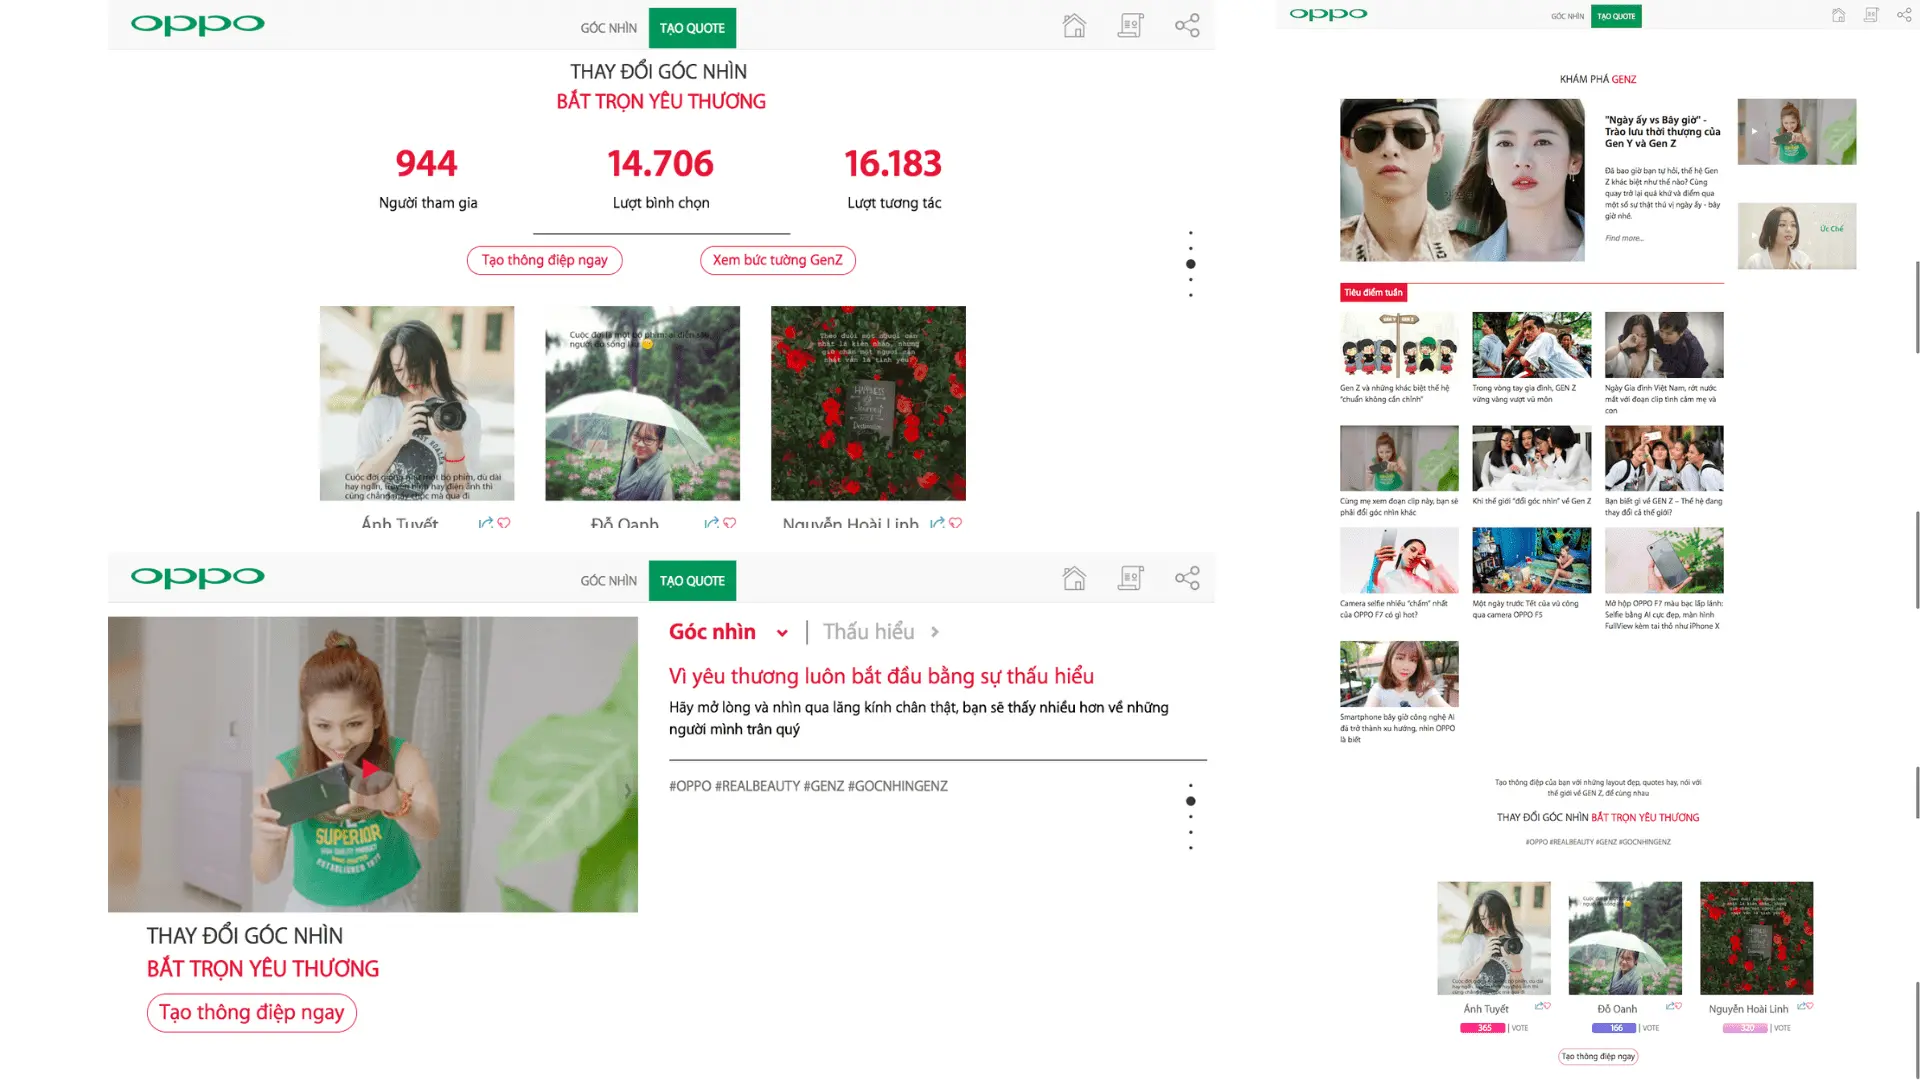
Task: Expand the Góc nhìn dropdown chevron
Action: [x=782, y=633]
